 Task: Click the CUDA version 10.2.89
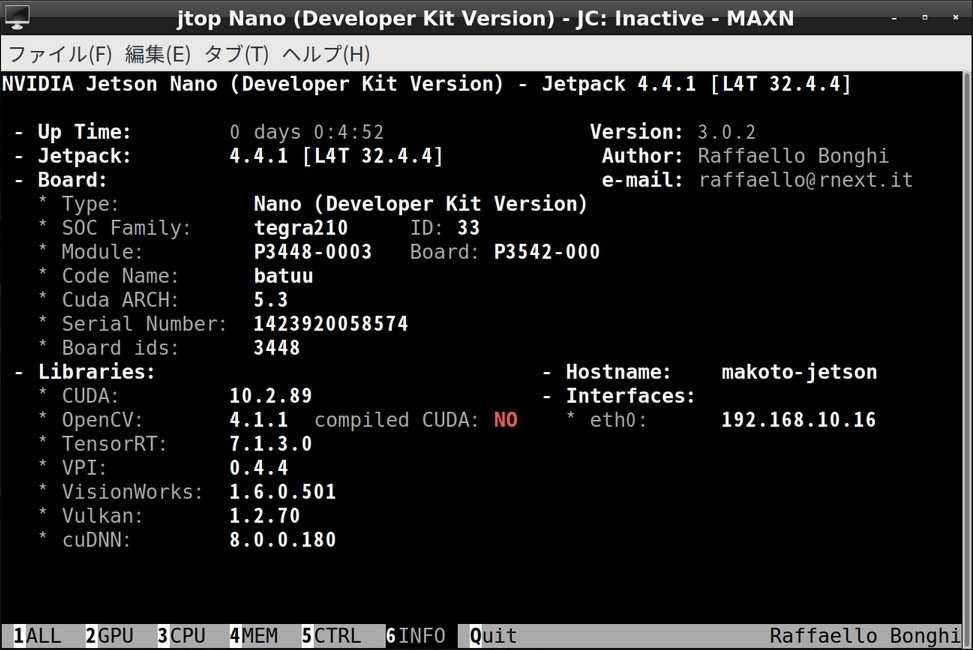click(x=271, y=396)
